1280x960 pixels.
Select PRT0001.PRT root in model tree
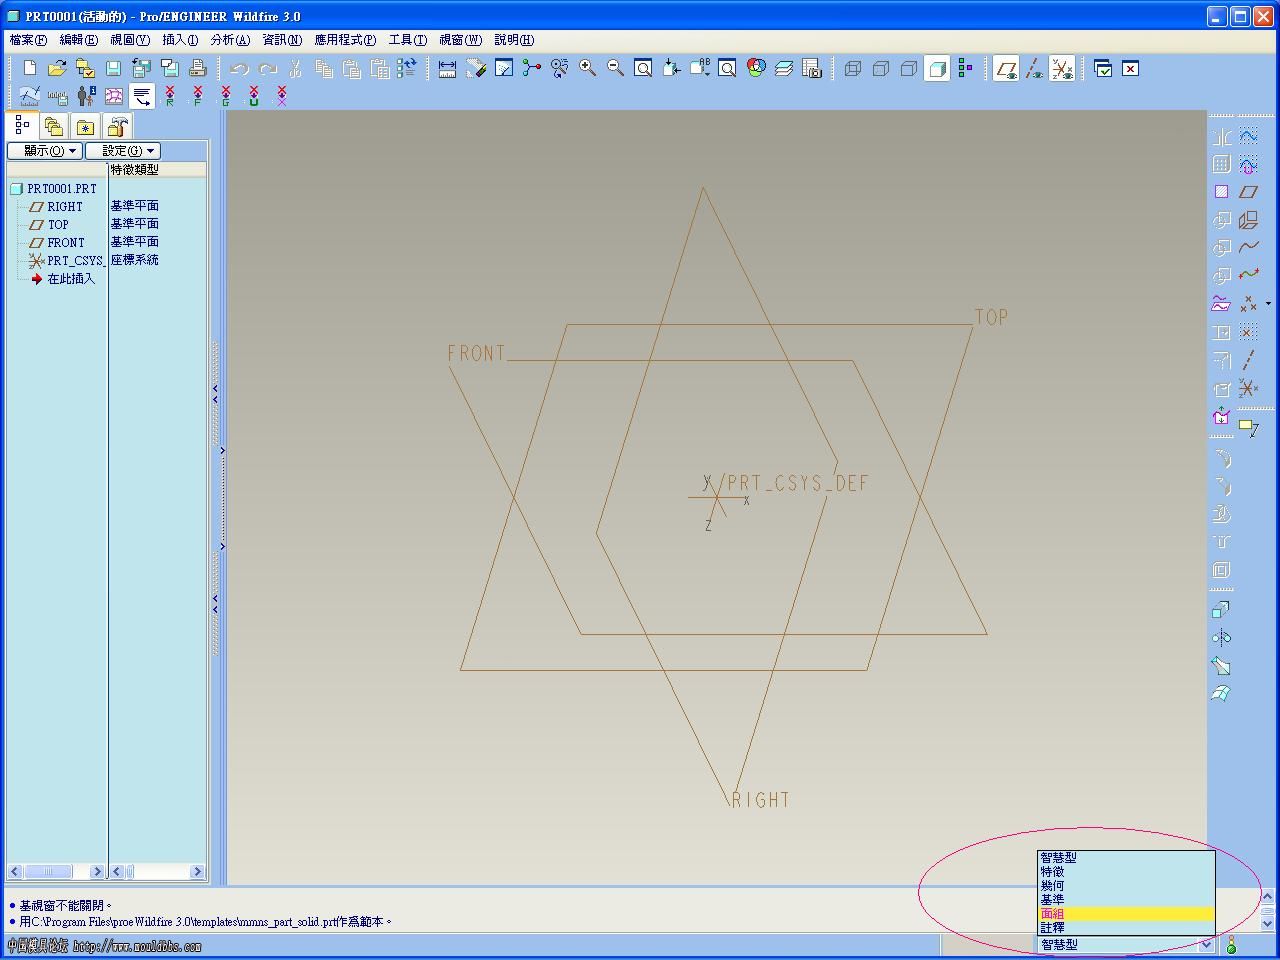point(54,189)
